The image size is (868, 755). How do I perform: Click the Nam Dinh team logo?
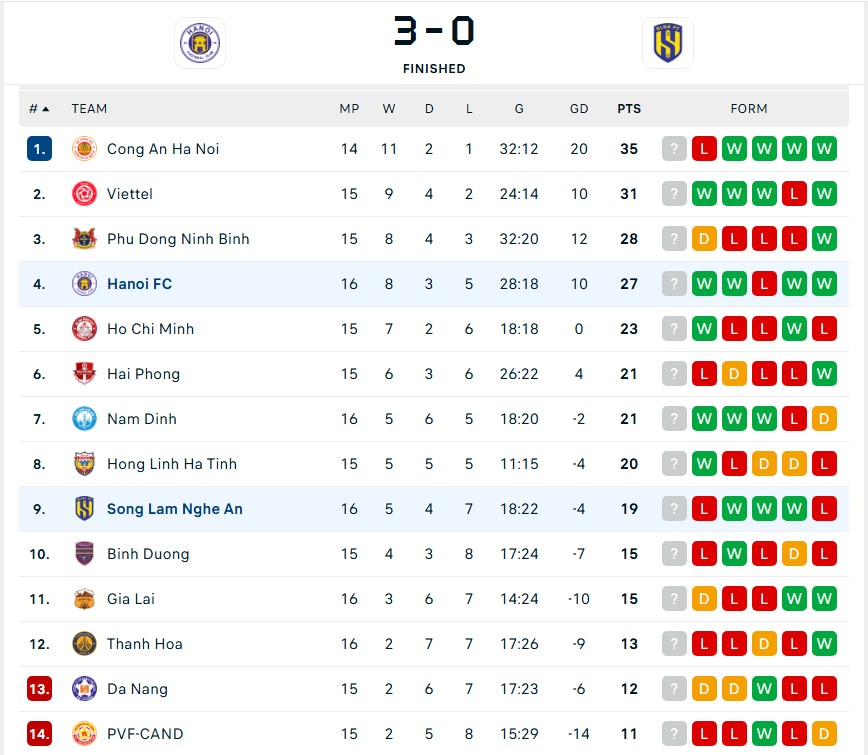pyautogui.click(x=85, y=418)
